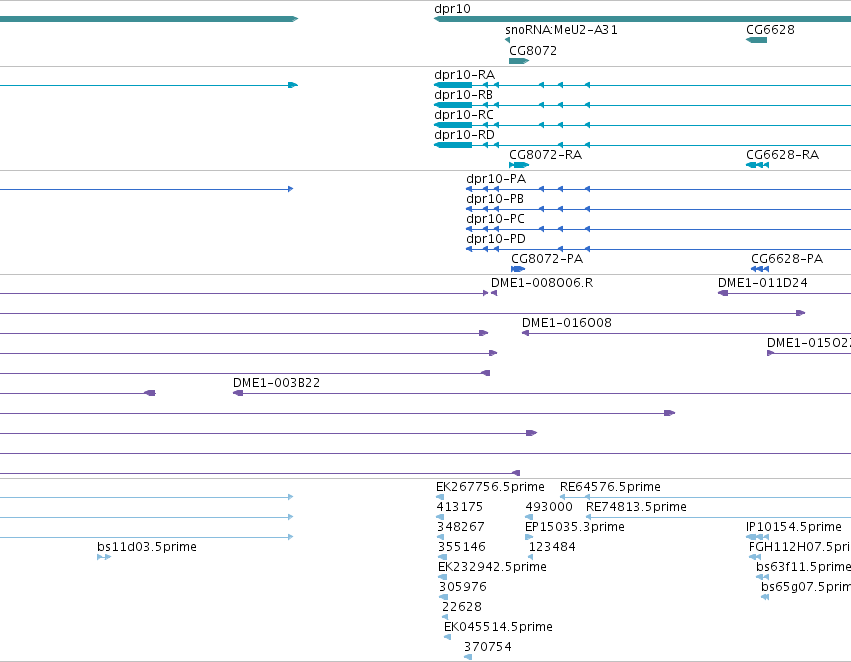
Task: Click EST bs63f11.5prime label
Action: coord(803,567)
